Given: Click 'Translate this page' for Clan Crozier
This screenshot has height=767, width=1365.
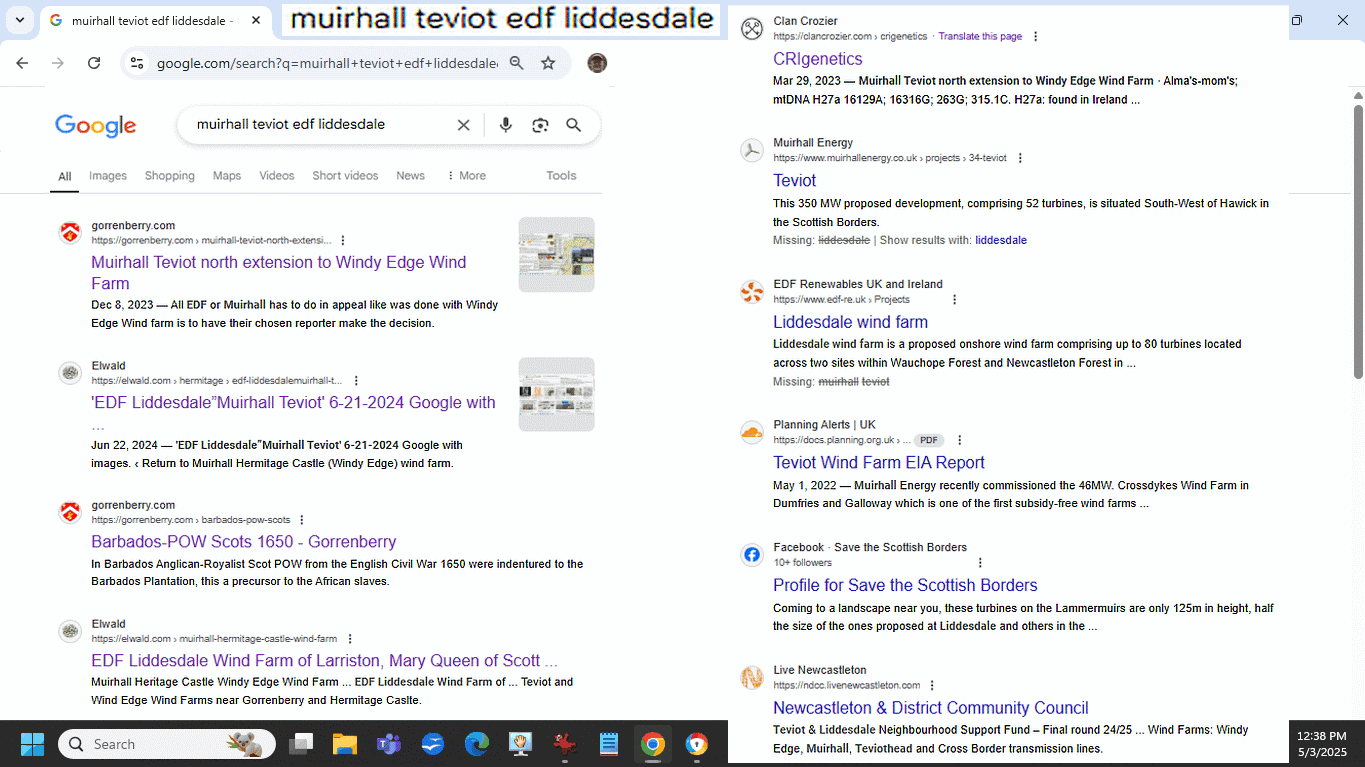Looking at the screenshot, I should [x=980, y=37].
